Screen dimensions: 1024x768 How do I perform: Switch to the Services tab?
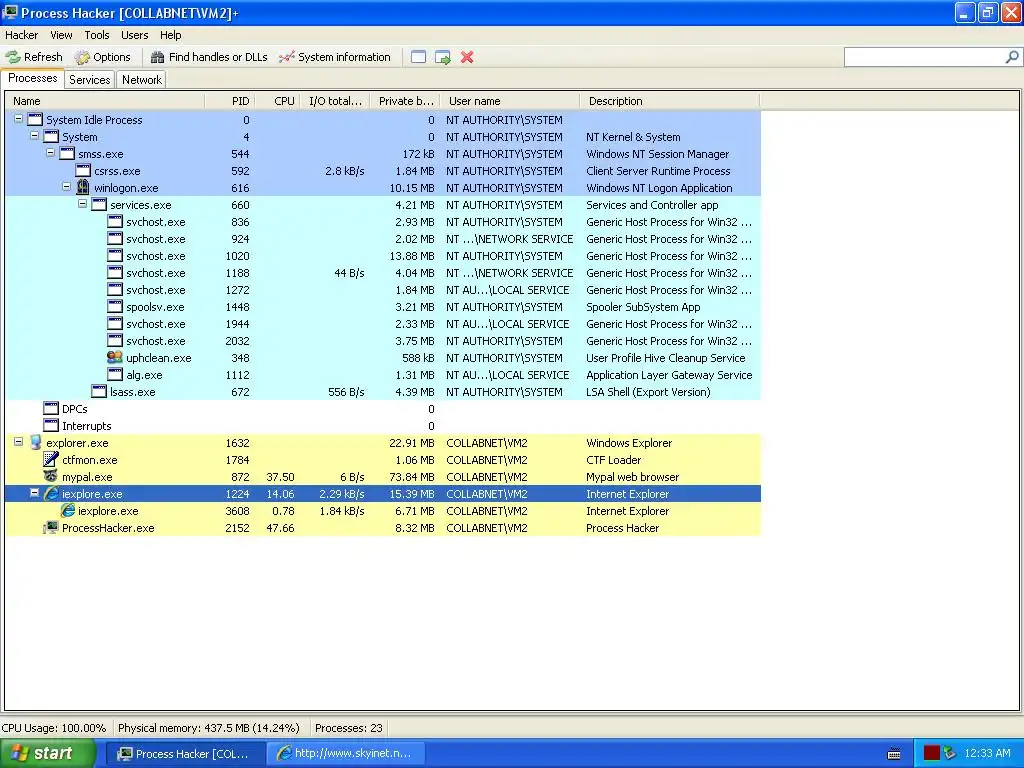89,80
